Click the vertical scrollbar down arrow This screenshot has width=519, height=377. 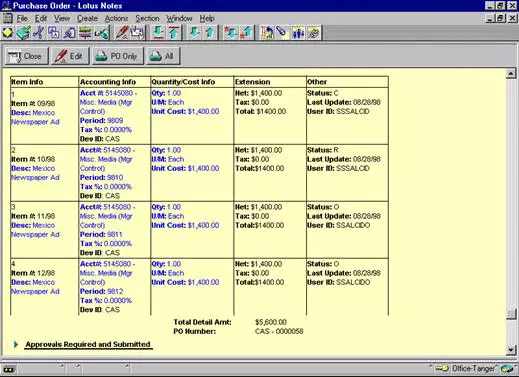tap(511, 350)
